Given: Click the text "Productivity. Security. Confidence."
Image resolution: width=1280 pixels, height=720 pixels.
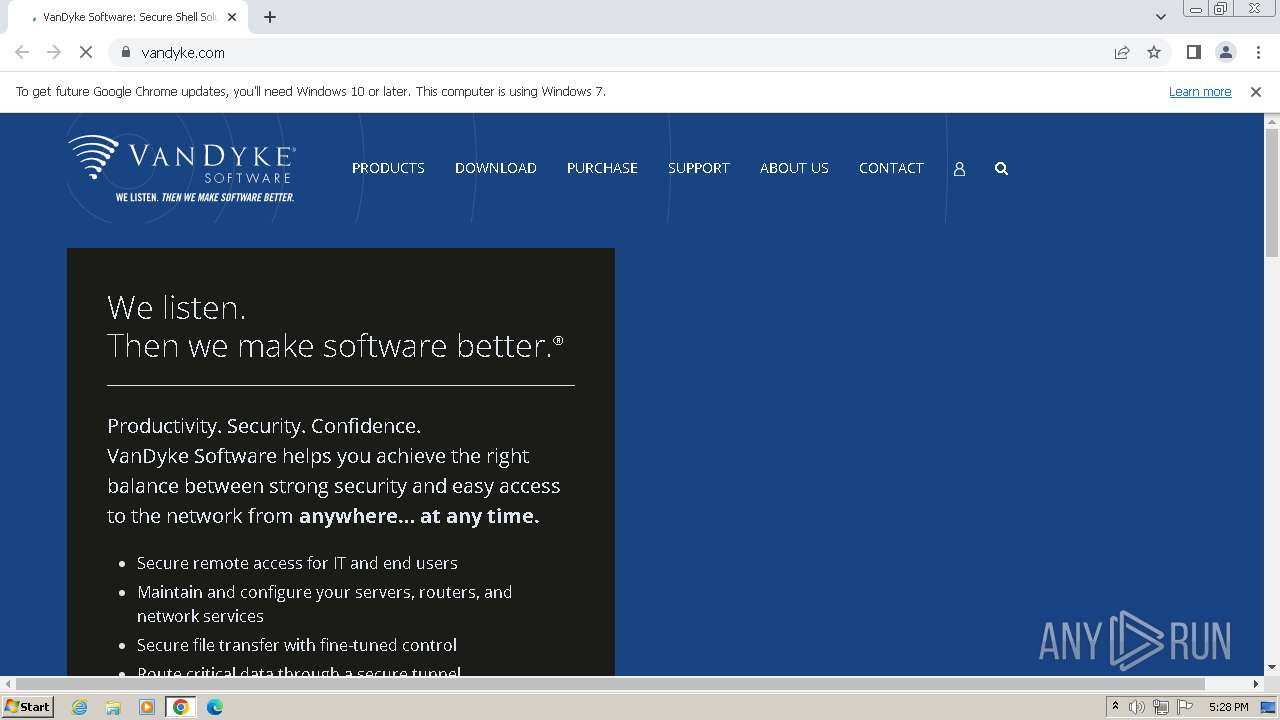Looking at the screenshot, I should 264,426.
